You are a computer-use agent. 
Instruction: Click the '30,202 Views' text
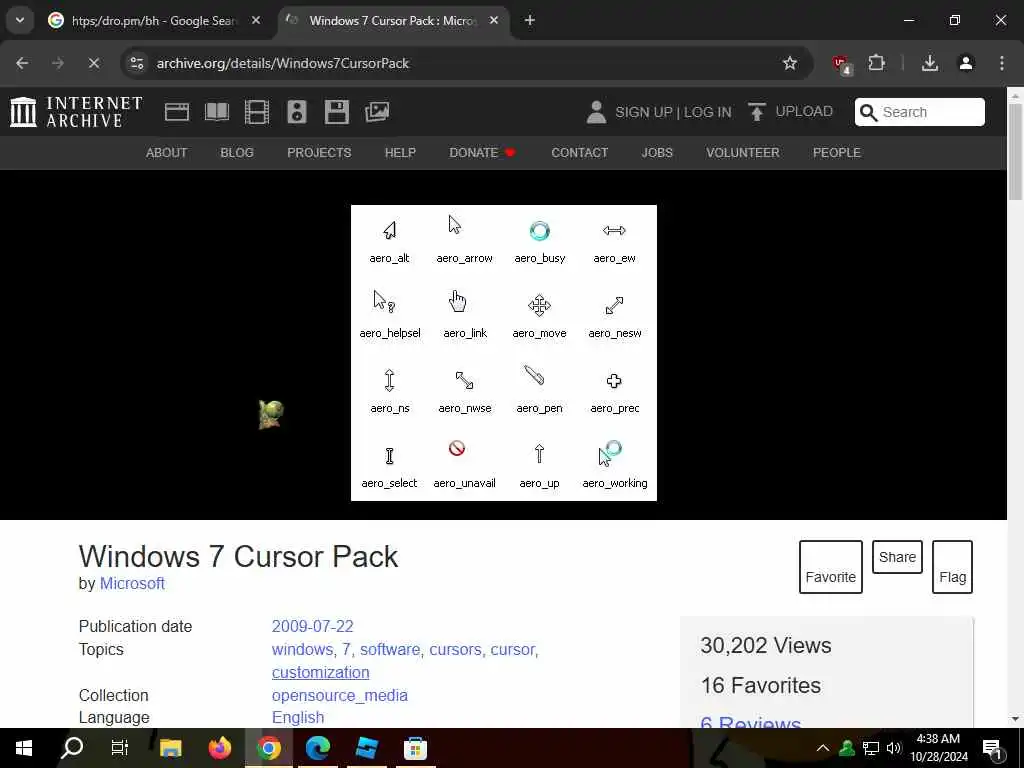765,645
